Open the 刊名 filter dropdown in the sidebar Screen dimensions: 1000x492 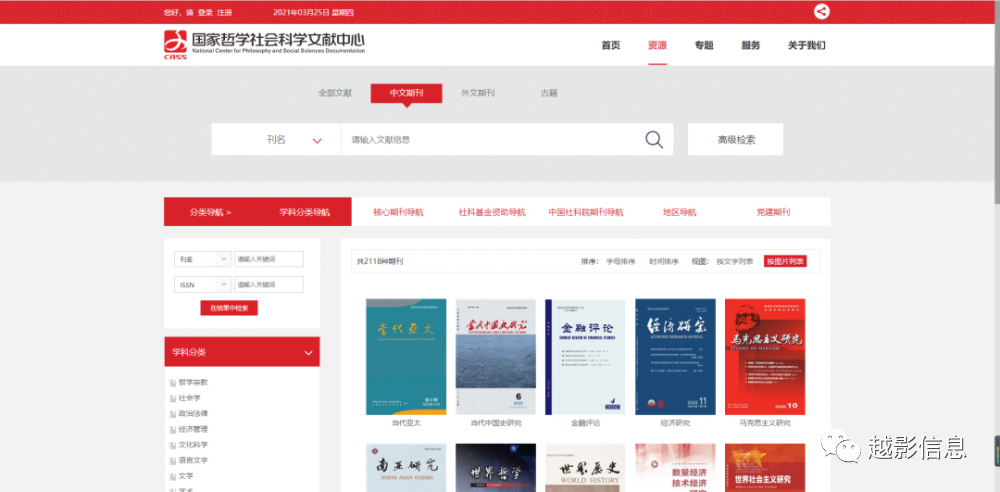pyautogui.click(x=203, y=259)
